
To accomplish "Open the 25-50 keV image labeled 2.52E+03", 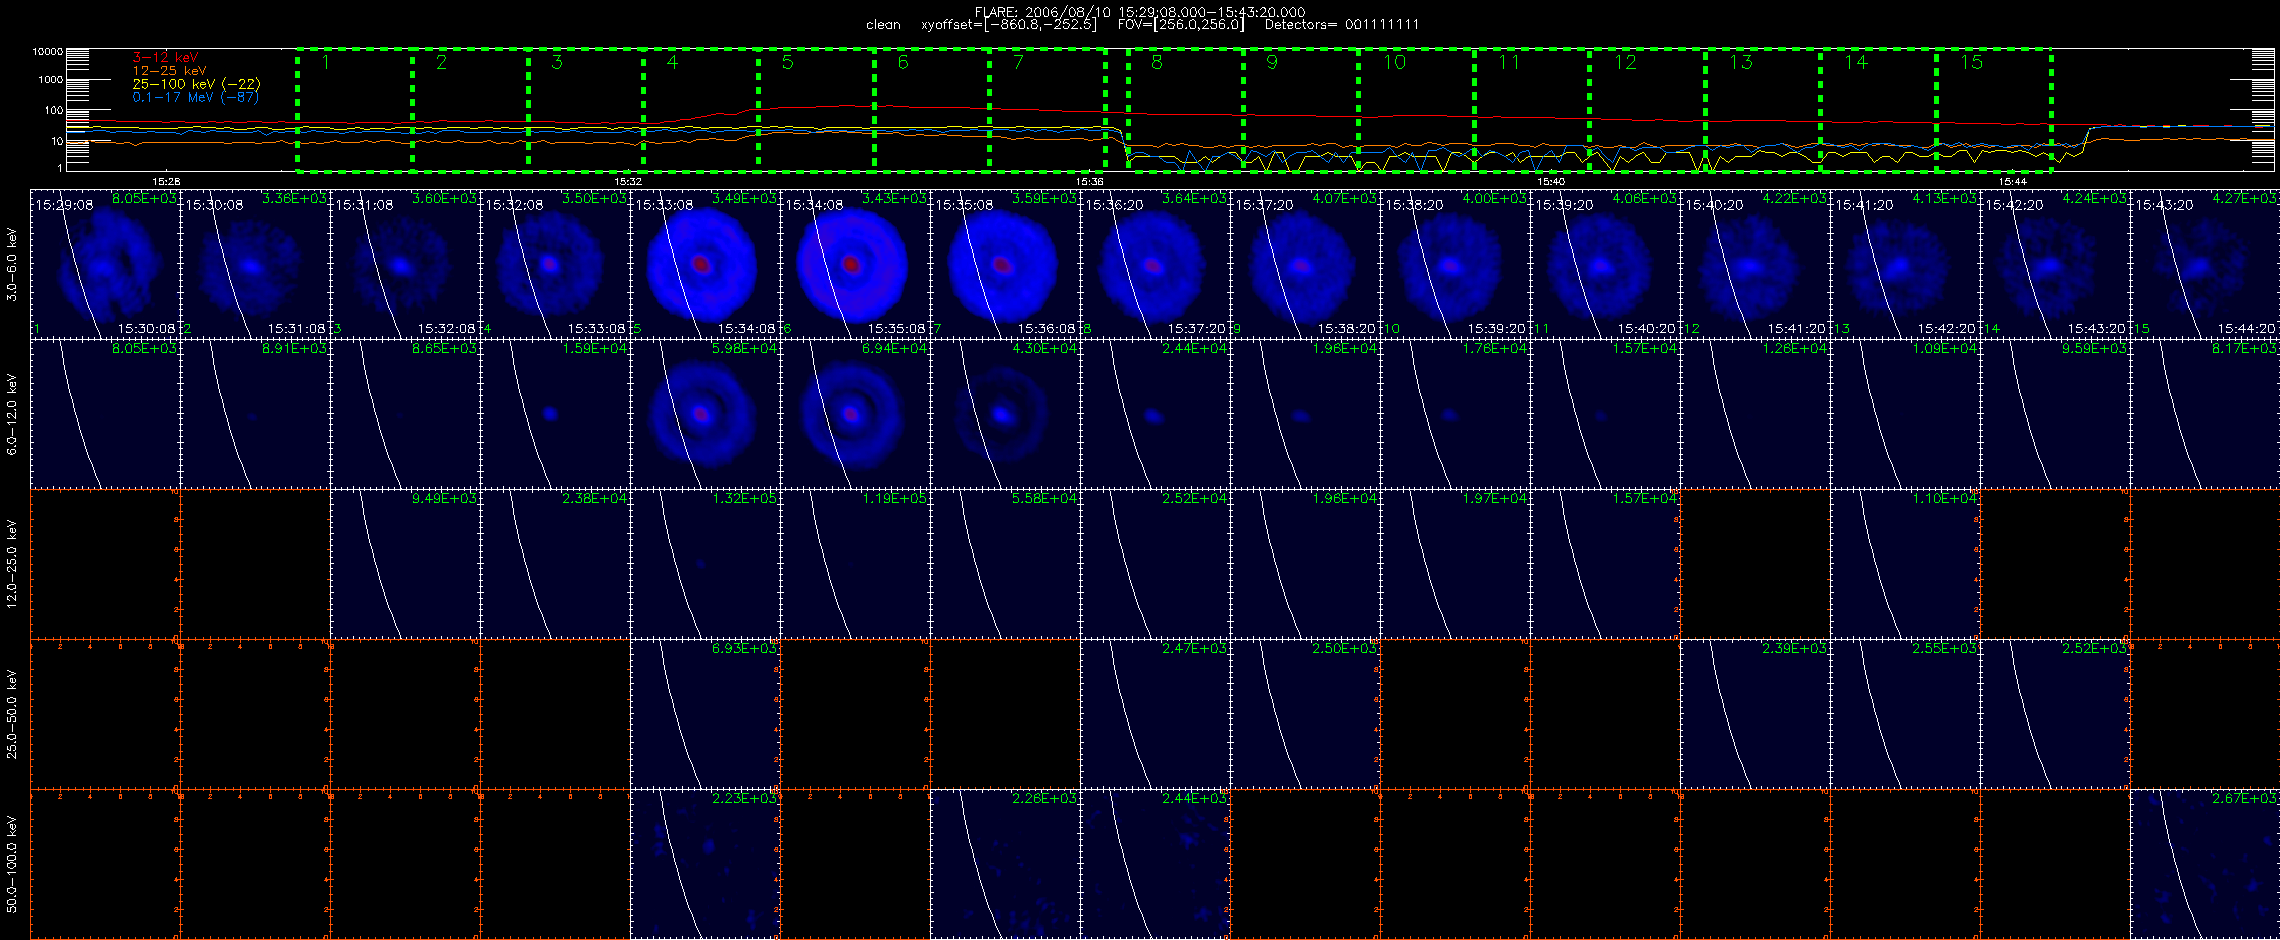I will (2056, 714).
